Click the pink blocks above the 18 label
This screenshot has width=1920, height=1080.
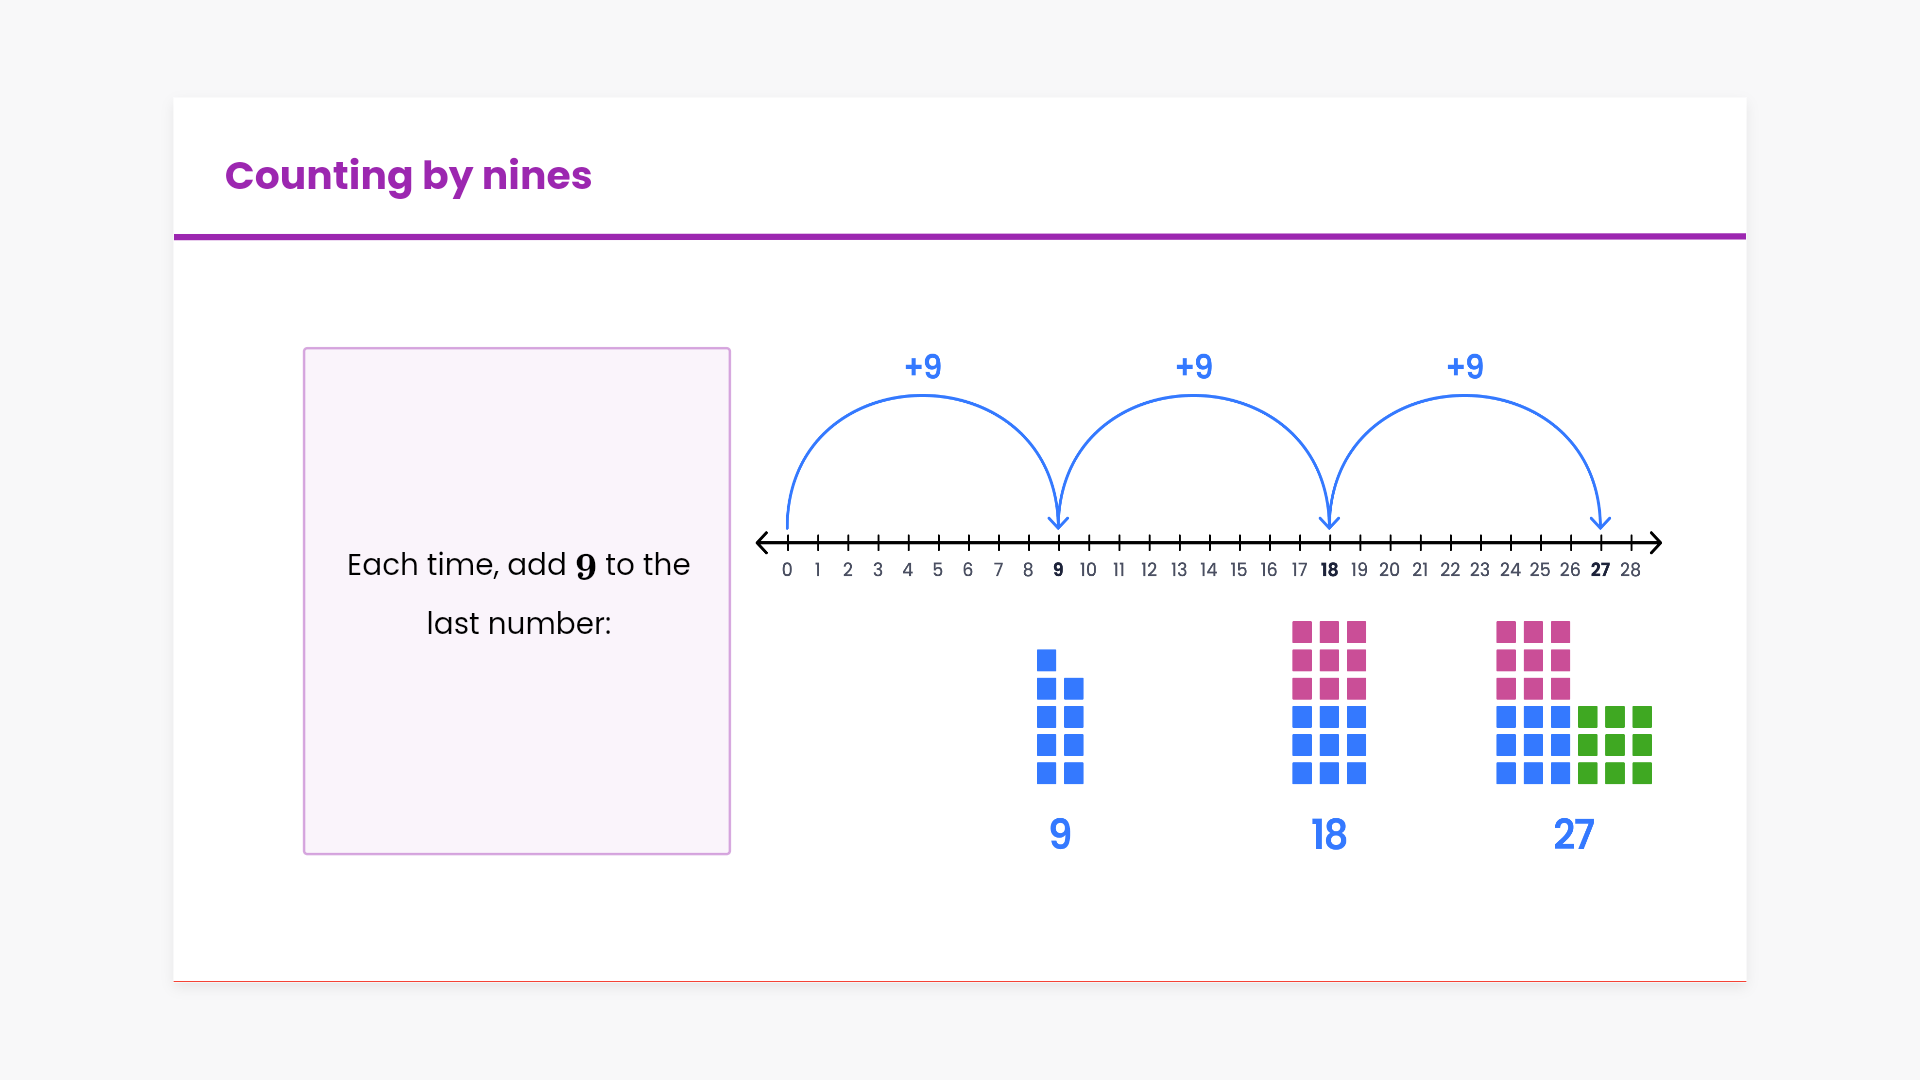(1329, 660)
